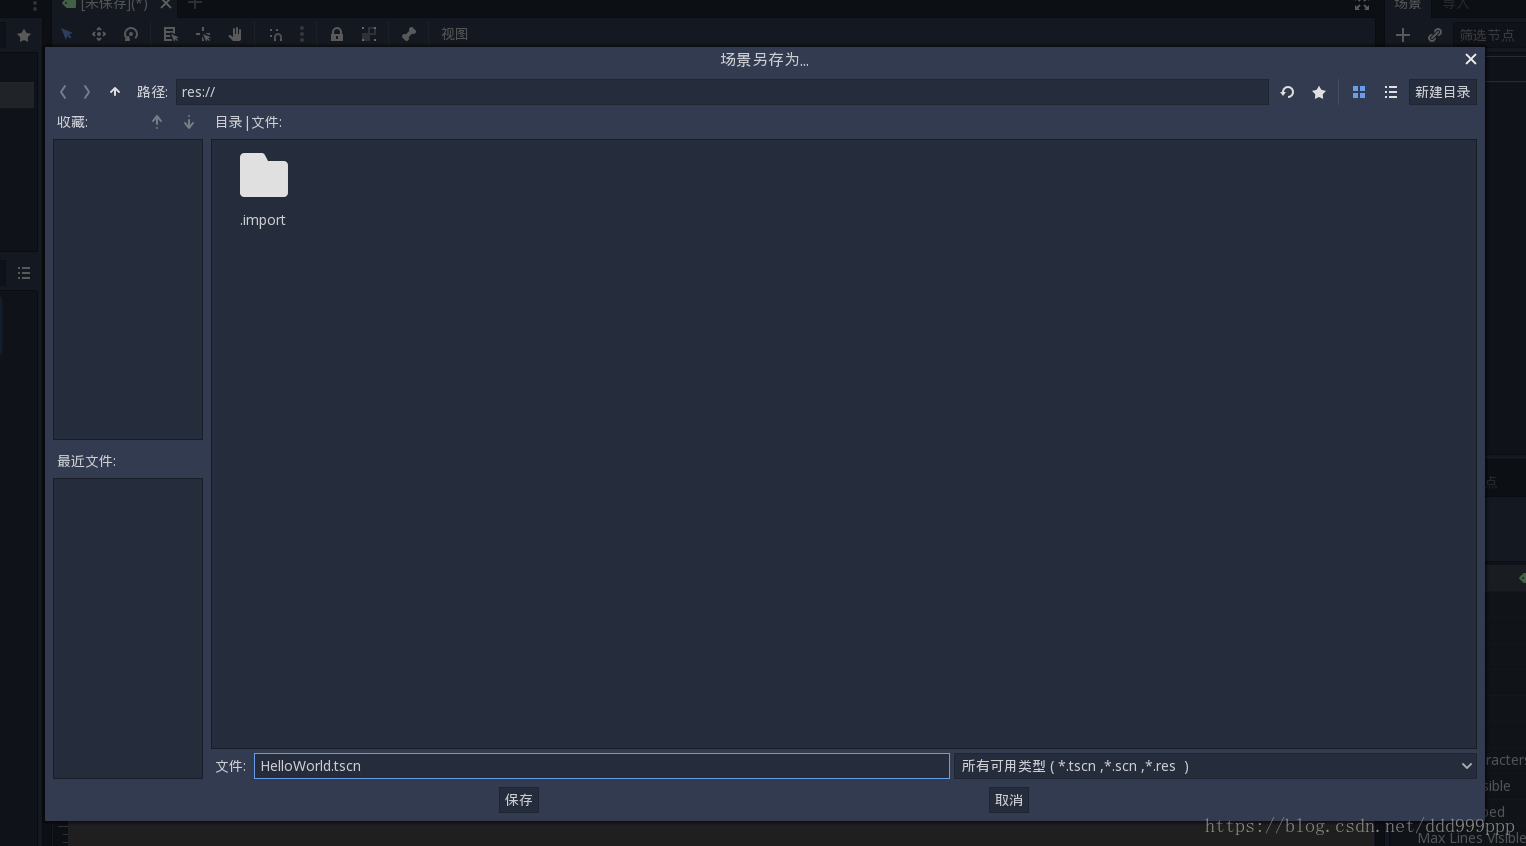
Task: Select the move tool in editor toolbar
Action: click(x=99, y=34)
